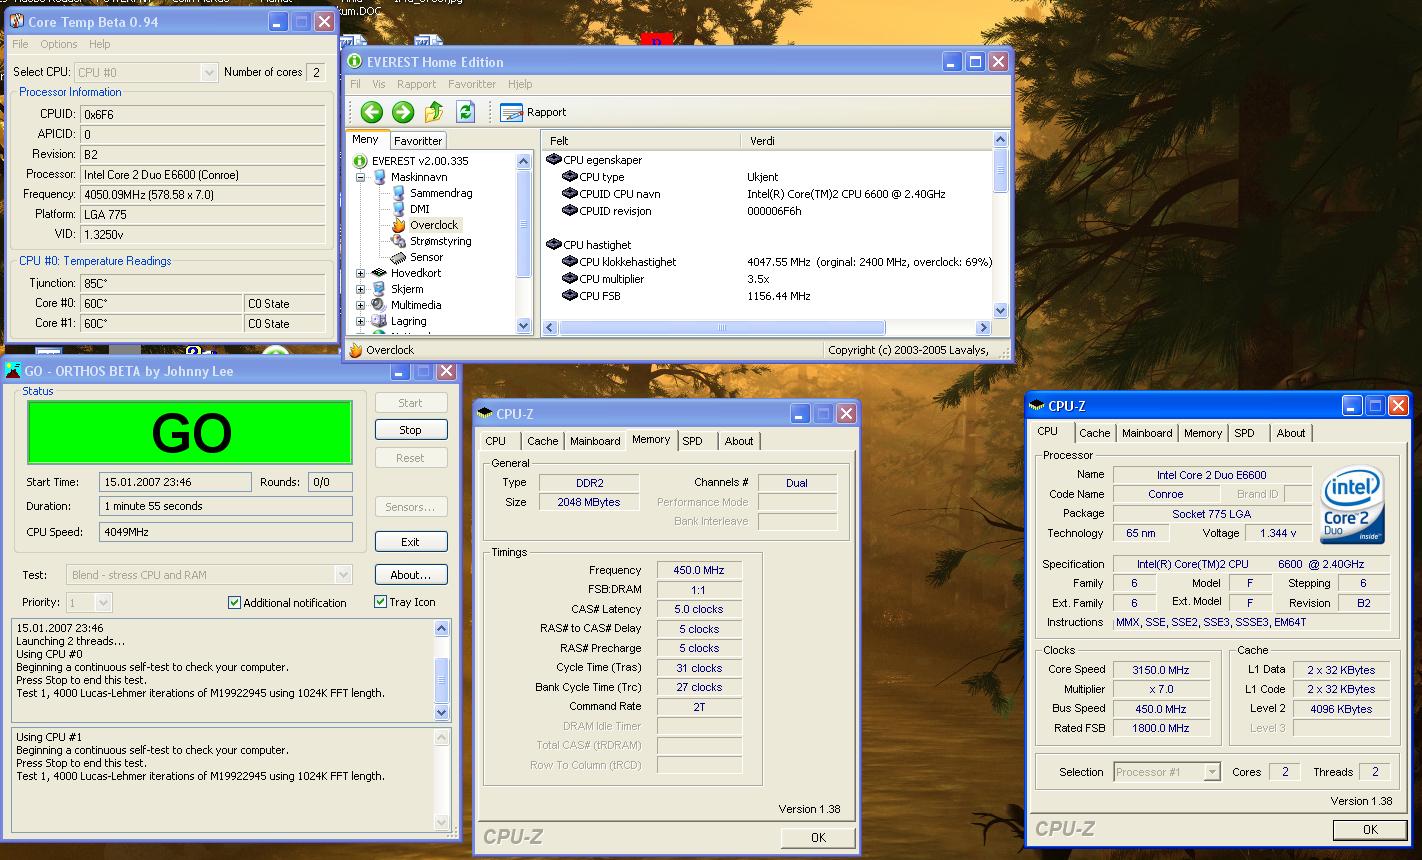Click CPUID revisjon row icon
The width and height of the screenshot is (1422, 860).
click(570, 211)
